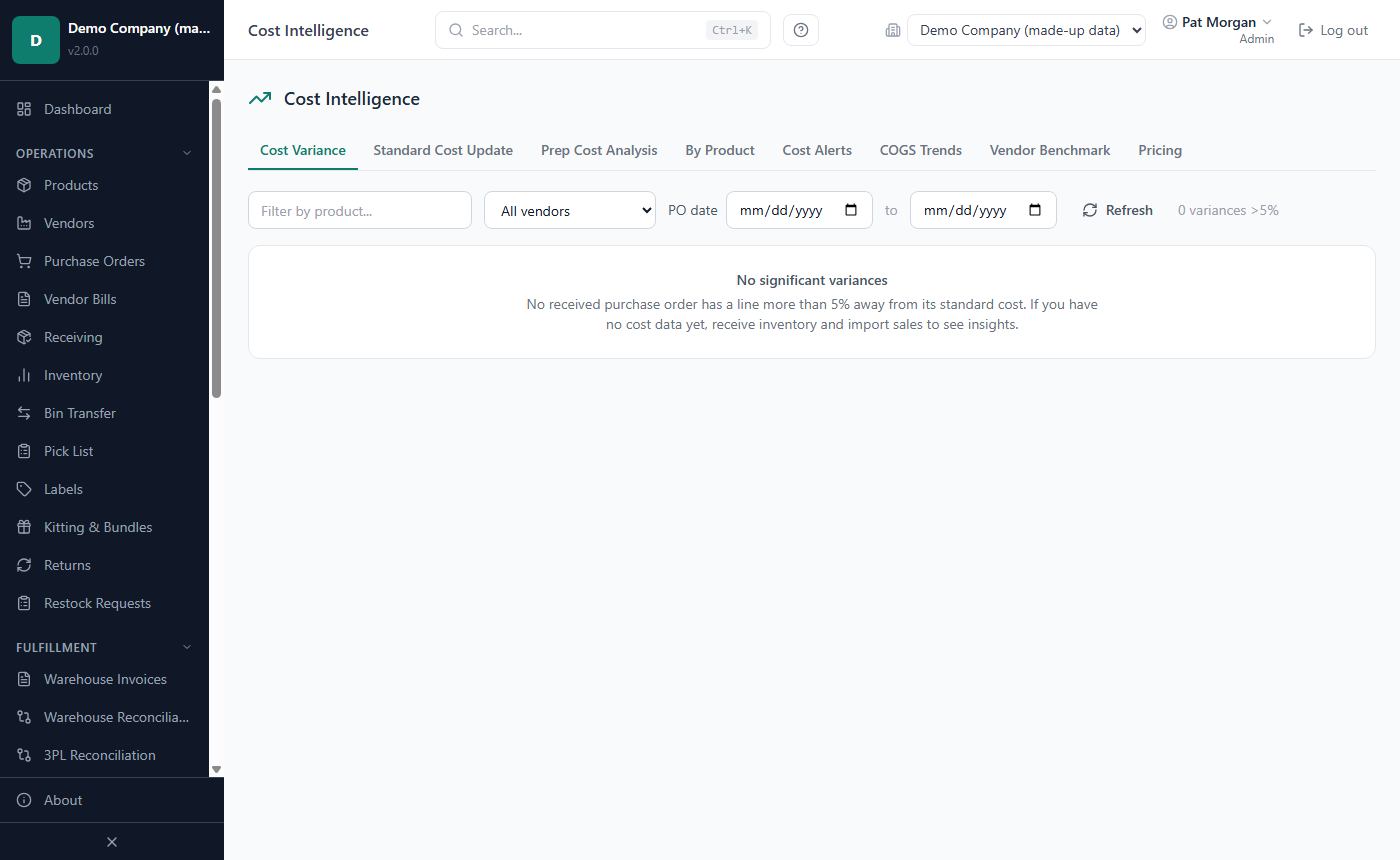
Task: Open the Vendor Benchmark tab
Action: click(1050, 150)
